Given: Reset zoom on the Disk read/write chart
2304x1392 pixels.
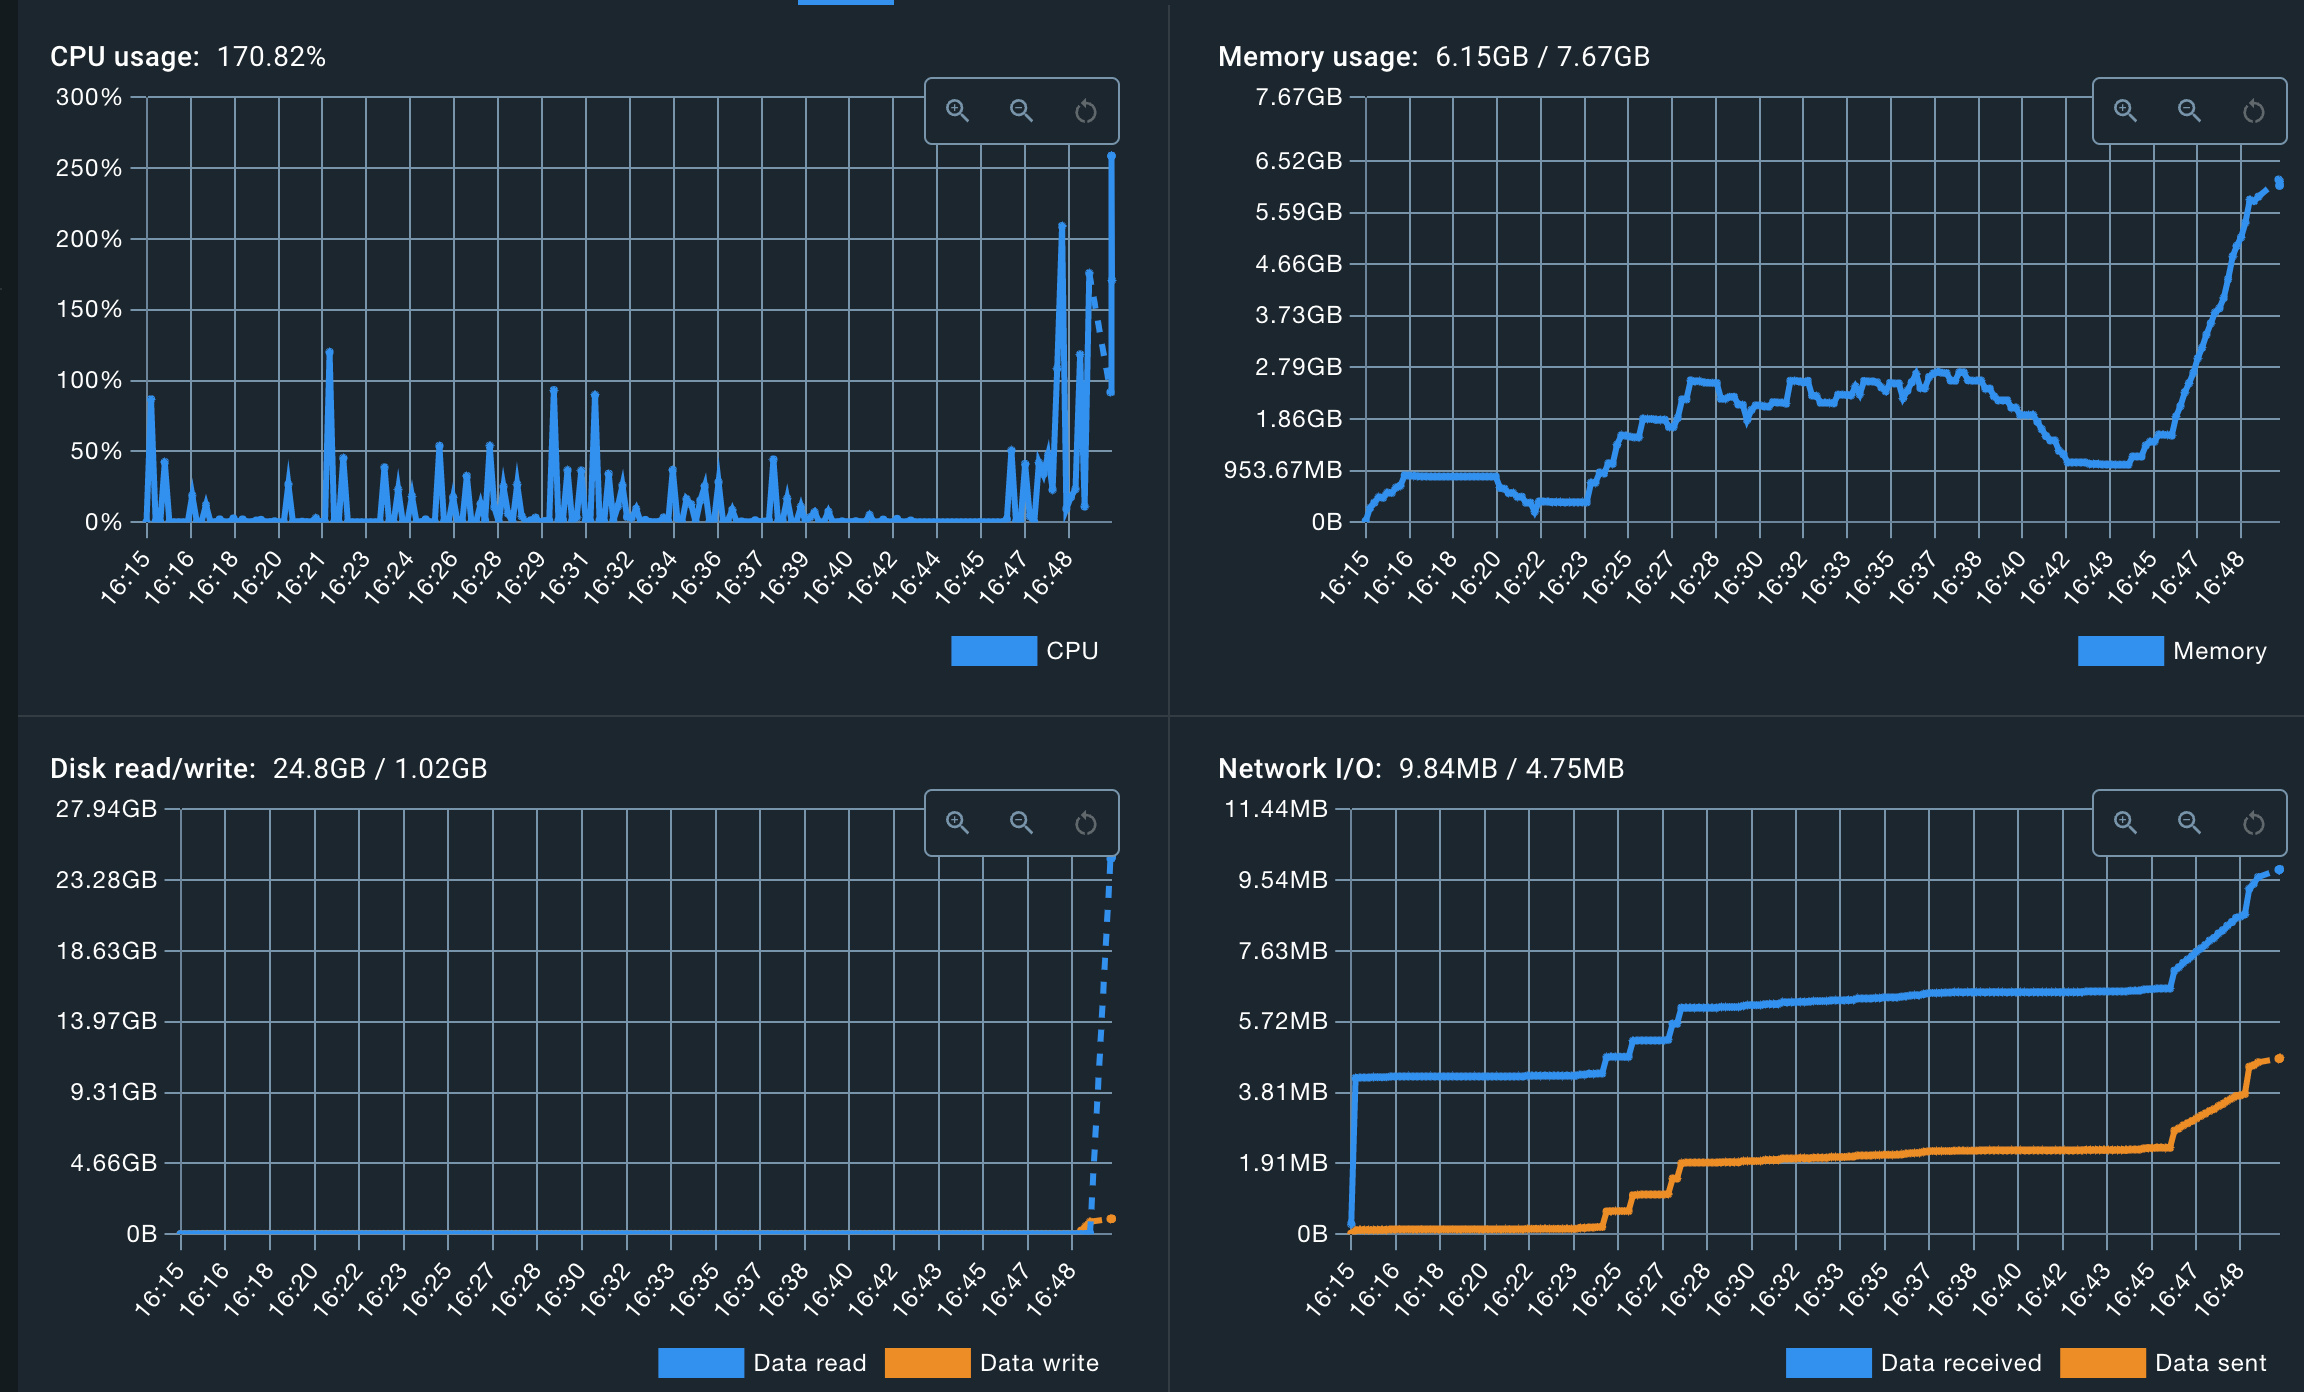Looking at the screenshot, I should [x=1085, y=822].
